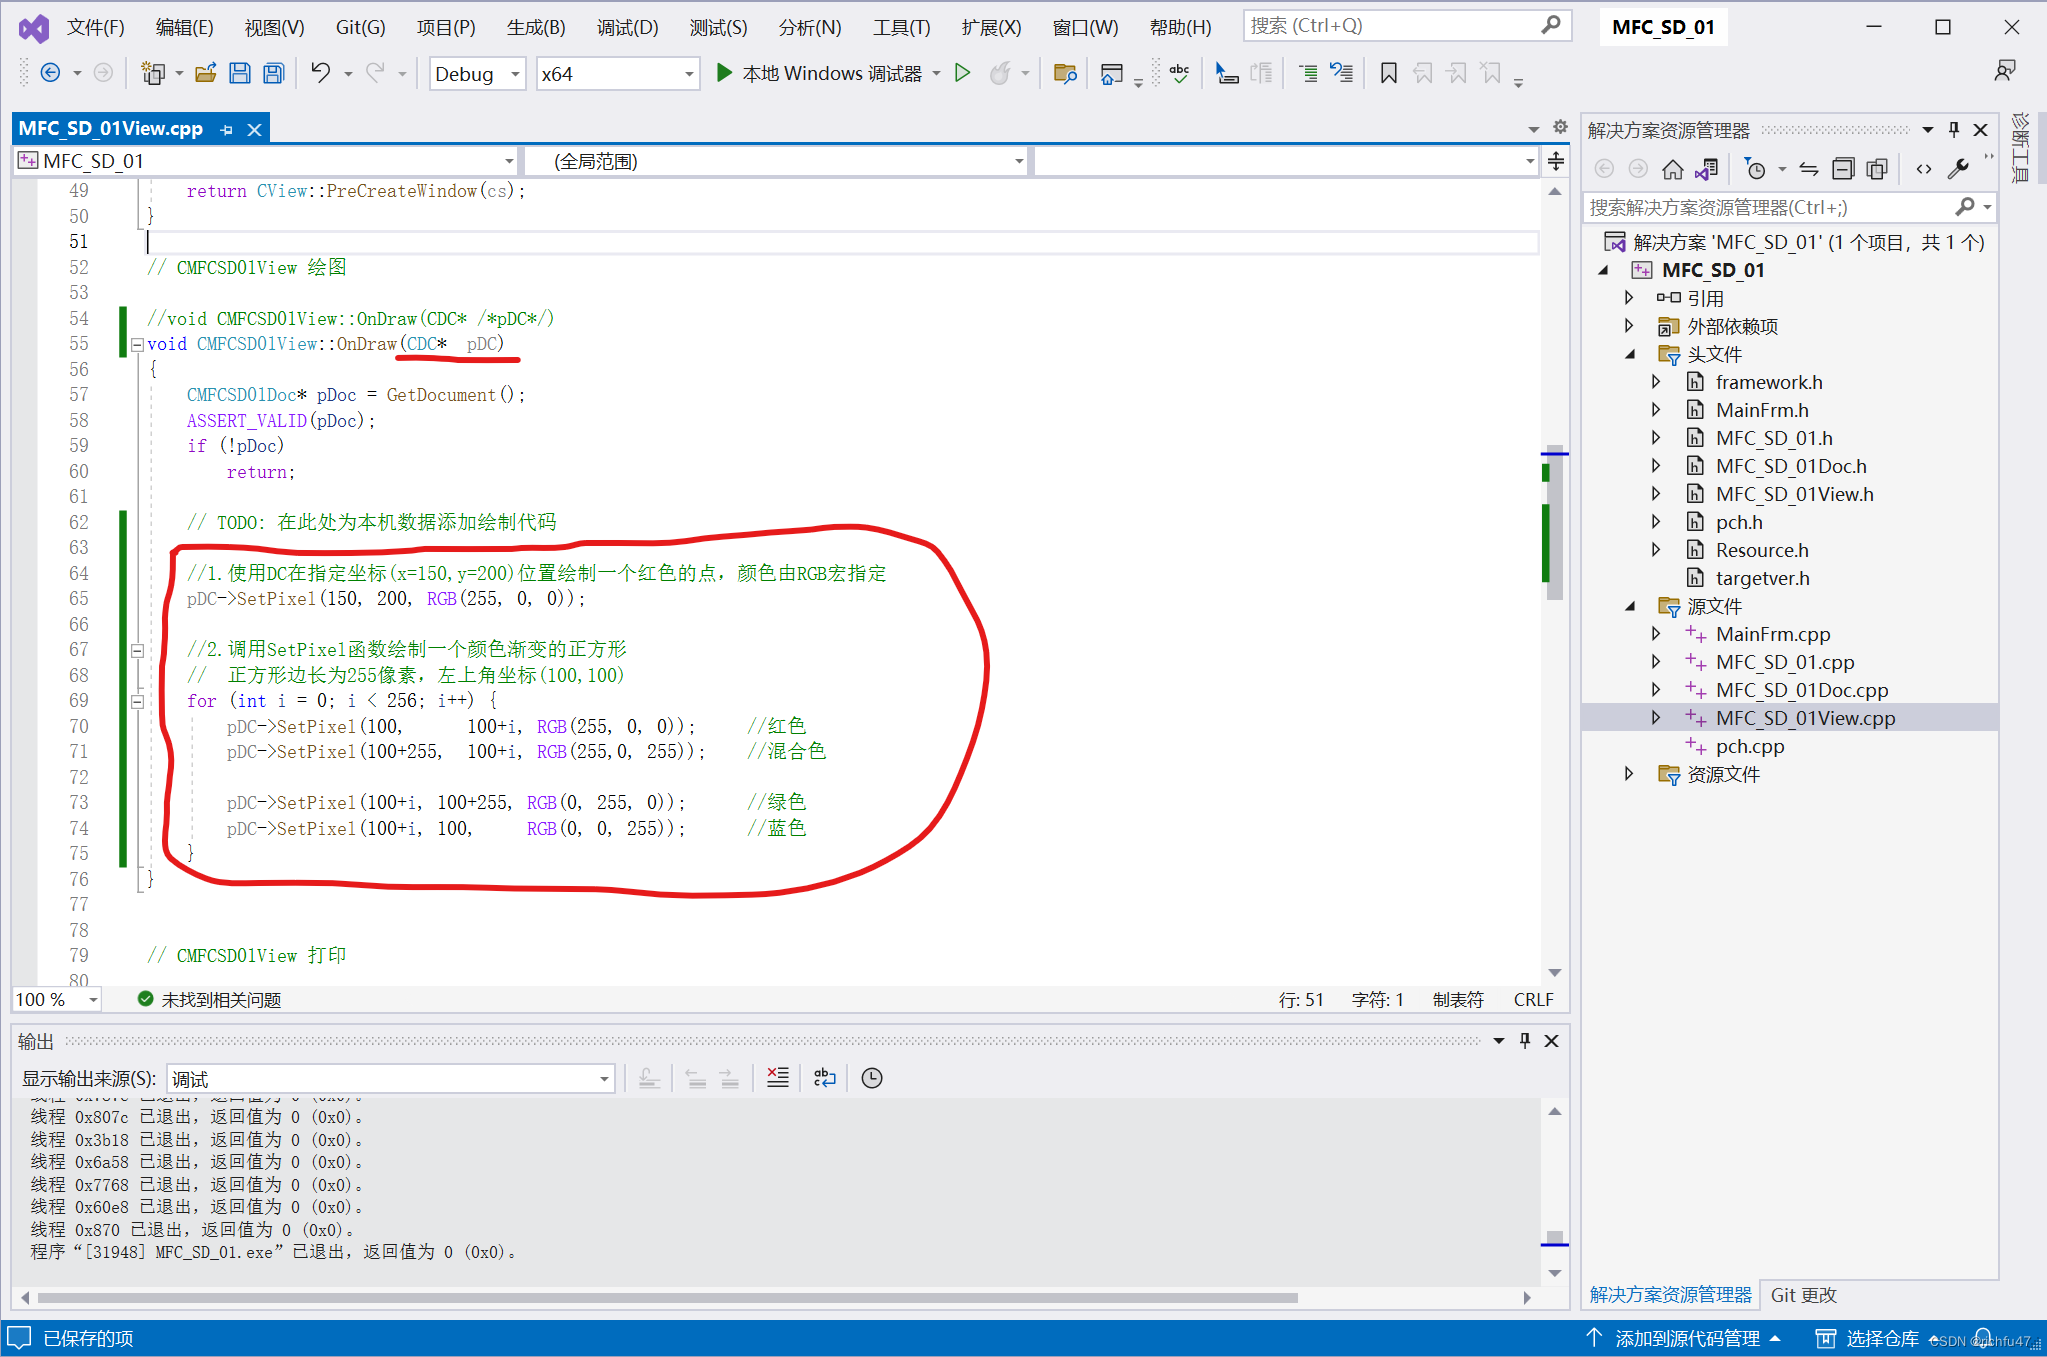Collapse the OnDraw function code block
Screen dimensions: 2047x1357
tap(137, 345)
